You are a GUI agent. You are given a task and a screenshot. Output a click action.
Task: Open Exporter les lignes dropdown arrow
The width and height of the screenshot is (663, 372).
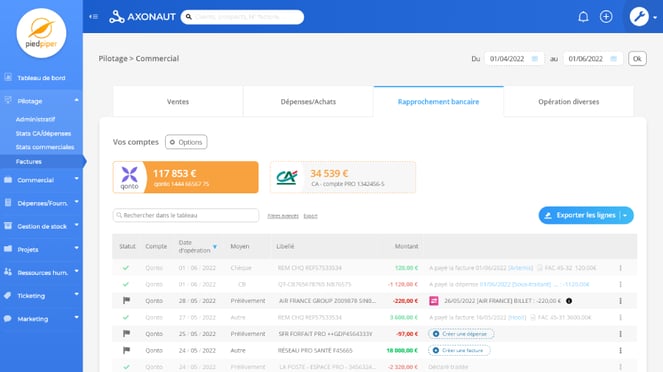(625, 215)
